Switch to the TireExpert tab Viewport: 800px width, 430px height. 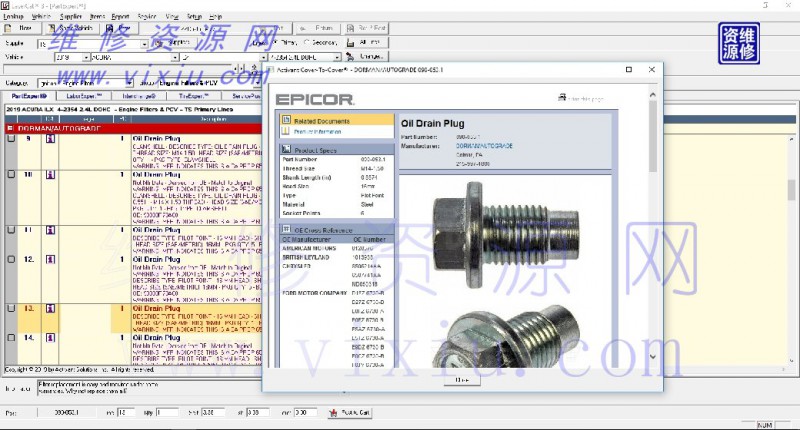click(x=193, y=96)
